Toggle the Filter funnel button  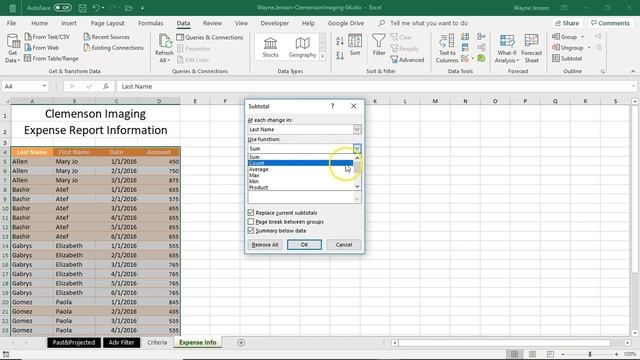(x=379, y=45)
